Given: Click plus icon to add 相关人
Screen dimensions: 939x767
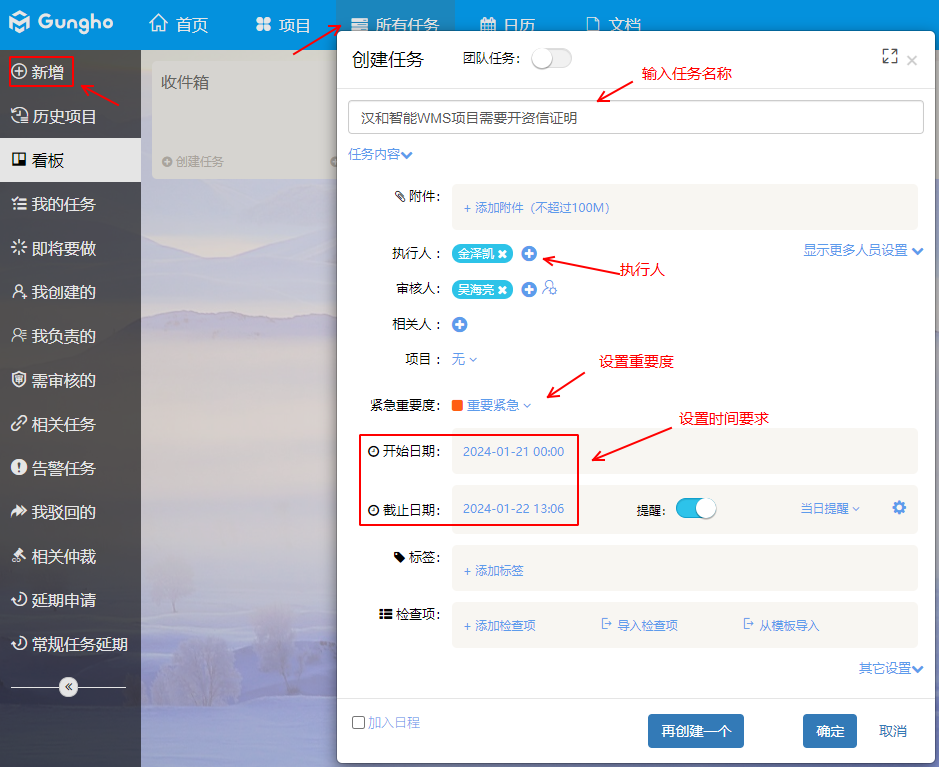Looking at the screenshot, I should click(x=460, y=324).
